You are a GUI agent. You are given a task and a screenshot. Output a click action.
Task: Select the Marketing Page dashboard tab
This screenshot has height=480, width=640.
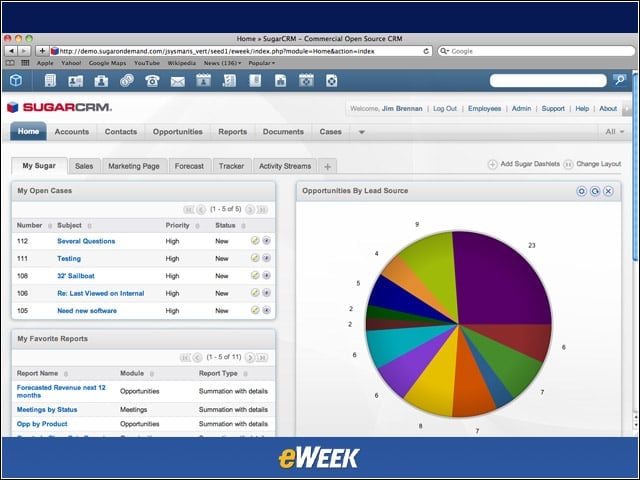click(x=134, y=166)
